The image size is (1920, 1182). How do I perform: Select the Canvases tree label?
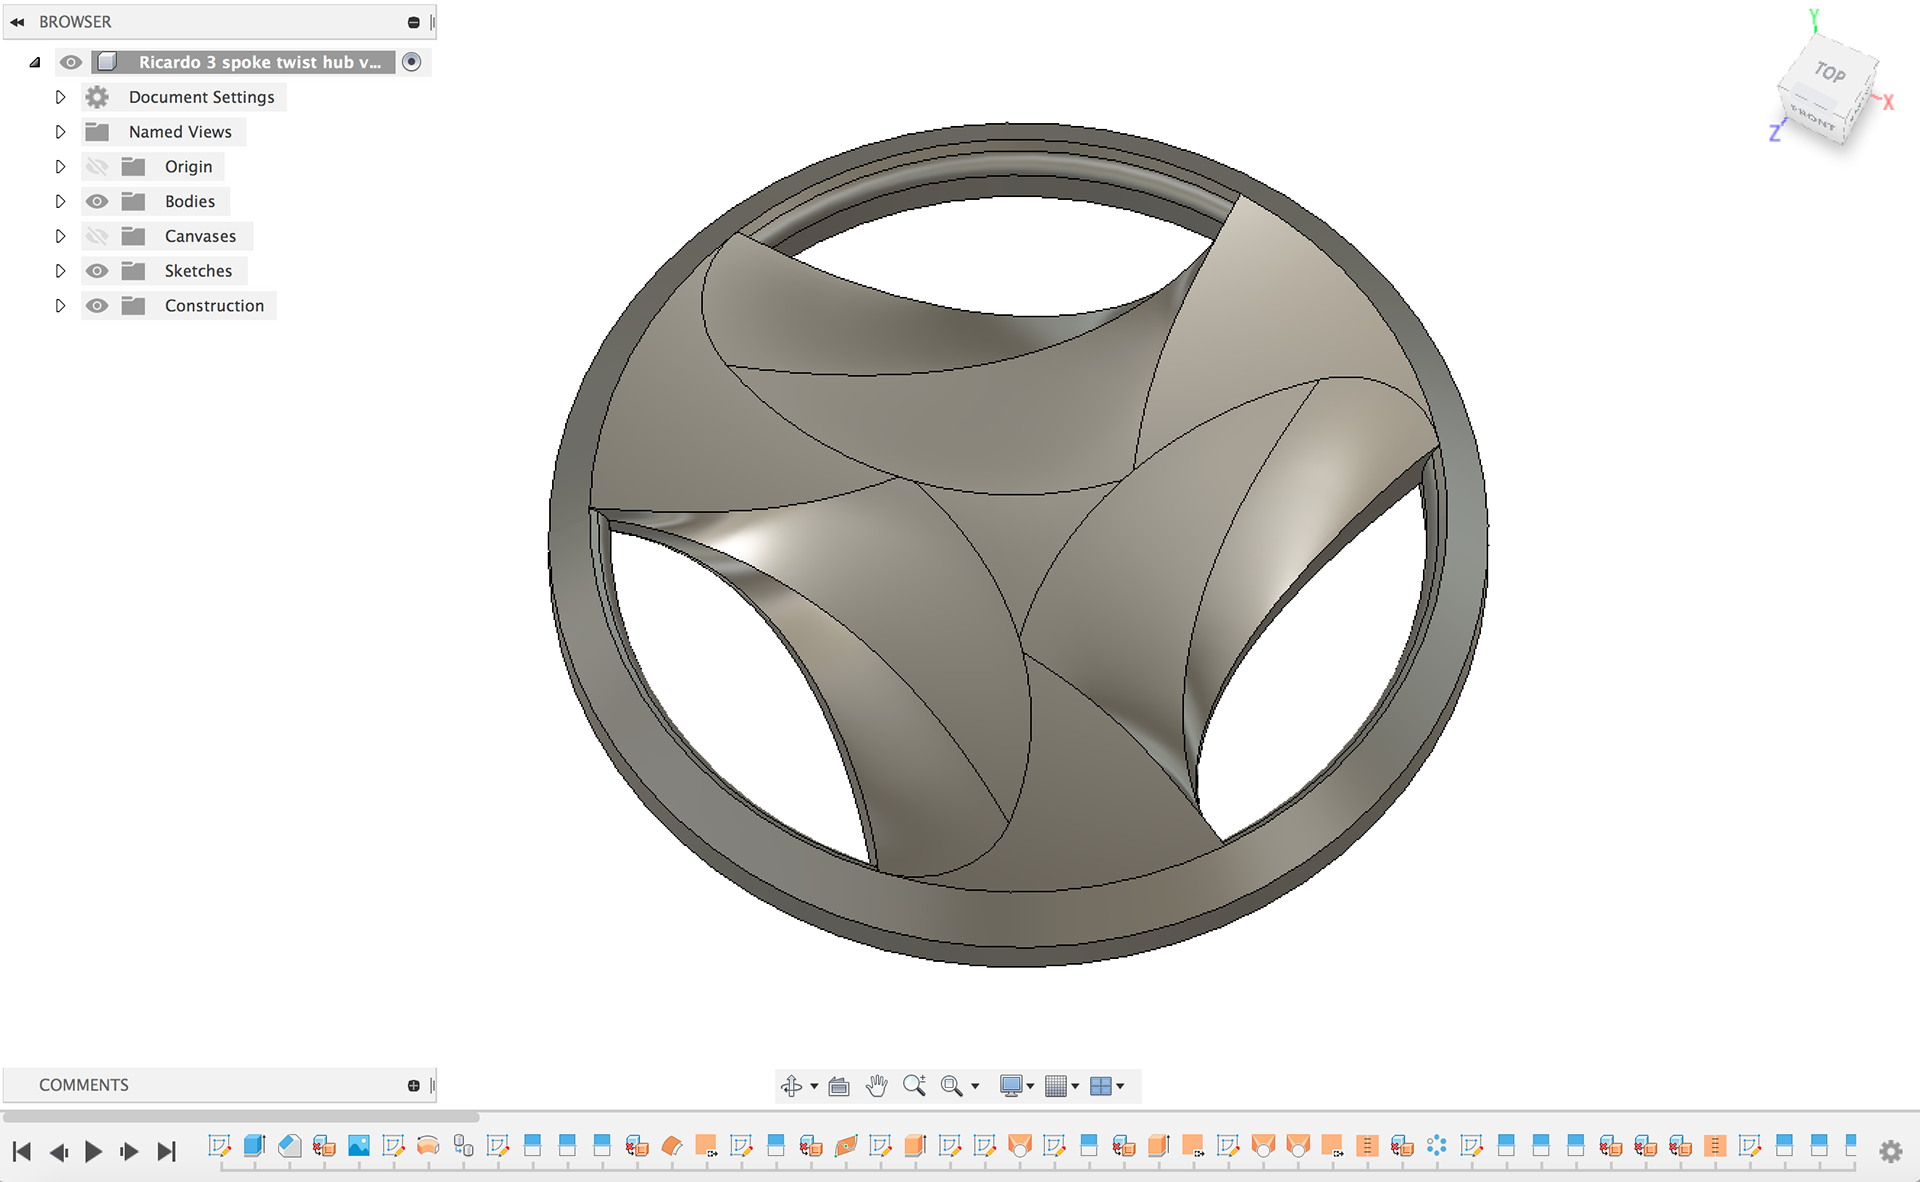200,236
